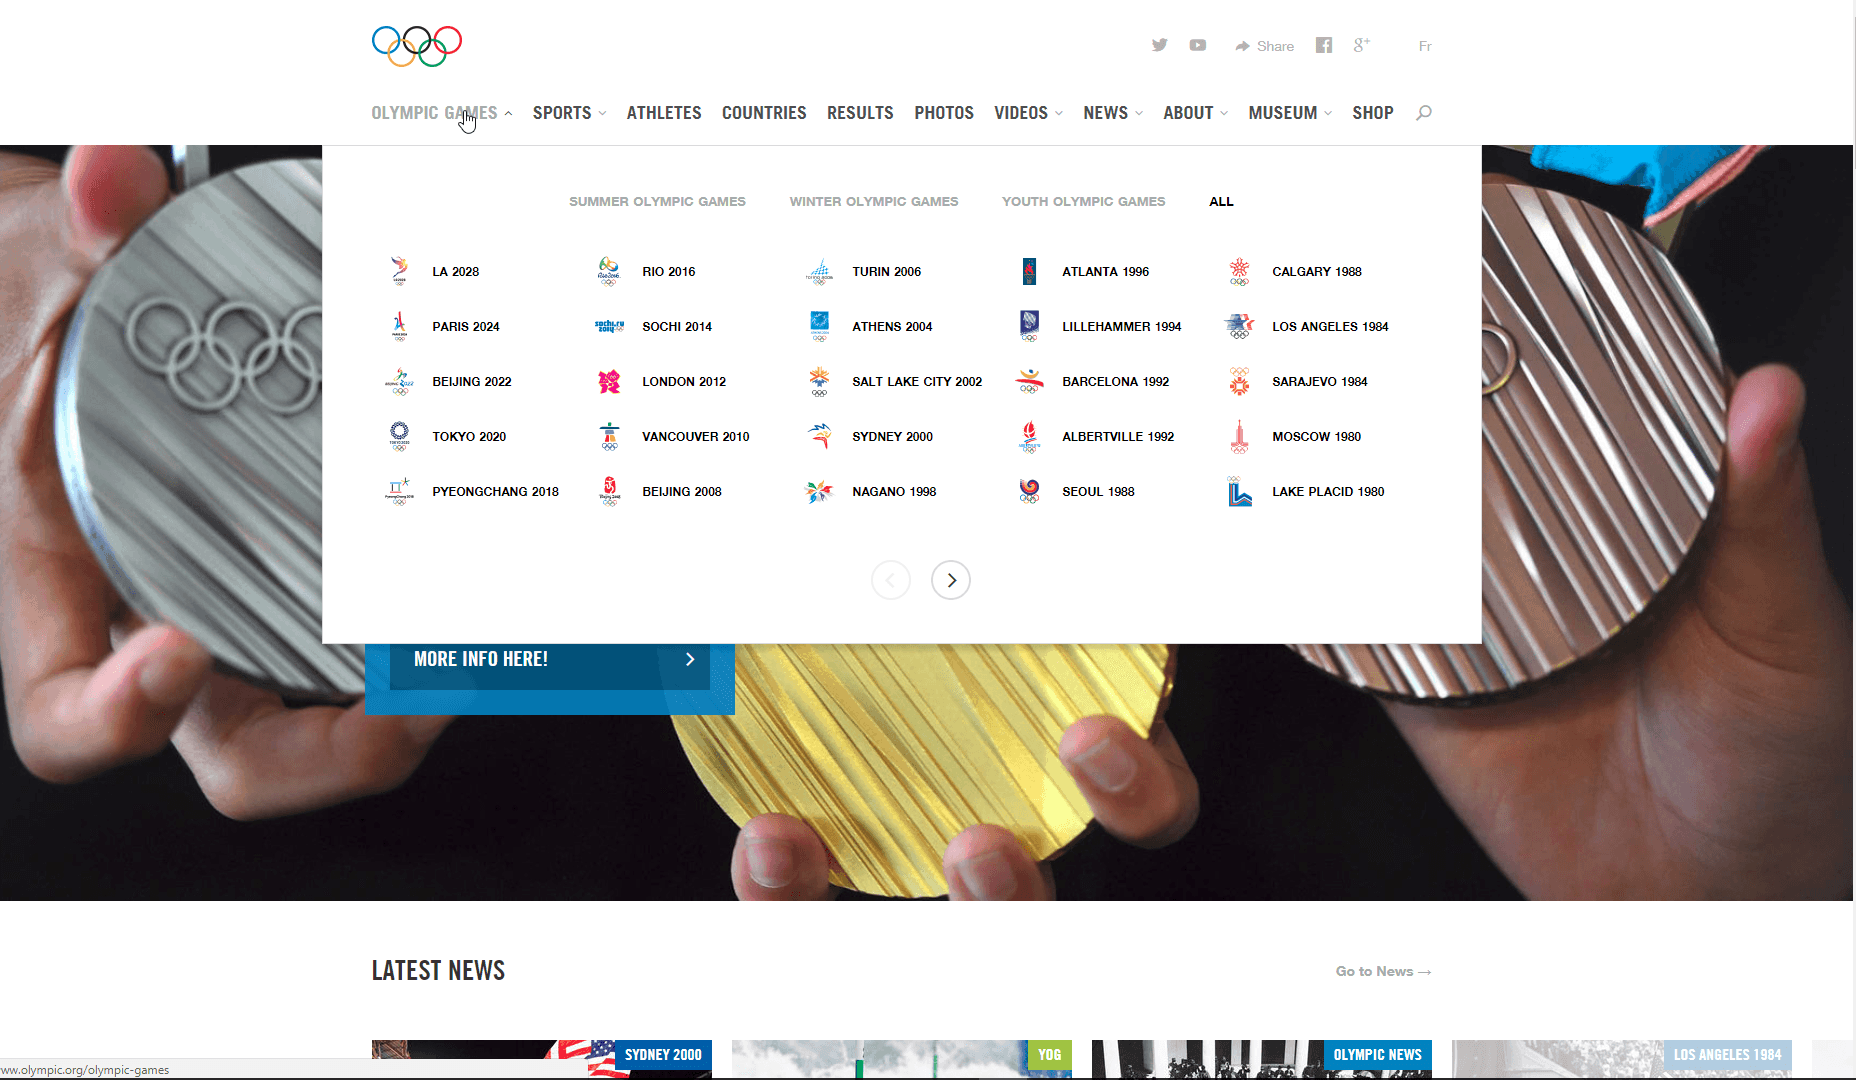Select the All games tab
The image size is (1856, 1080).
[x=1221, y=202]
